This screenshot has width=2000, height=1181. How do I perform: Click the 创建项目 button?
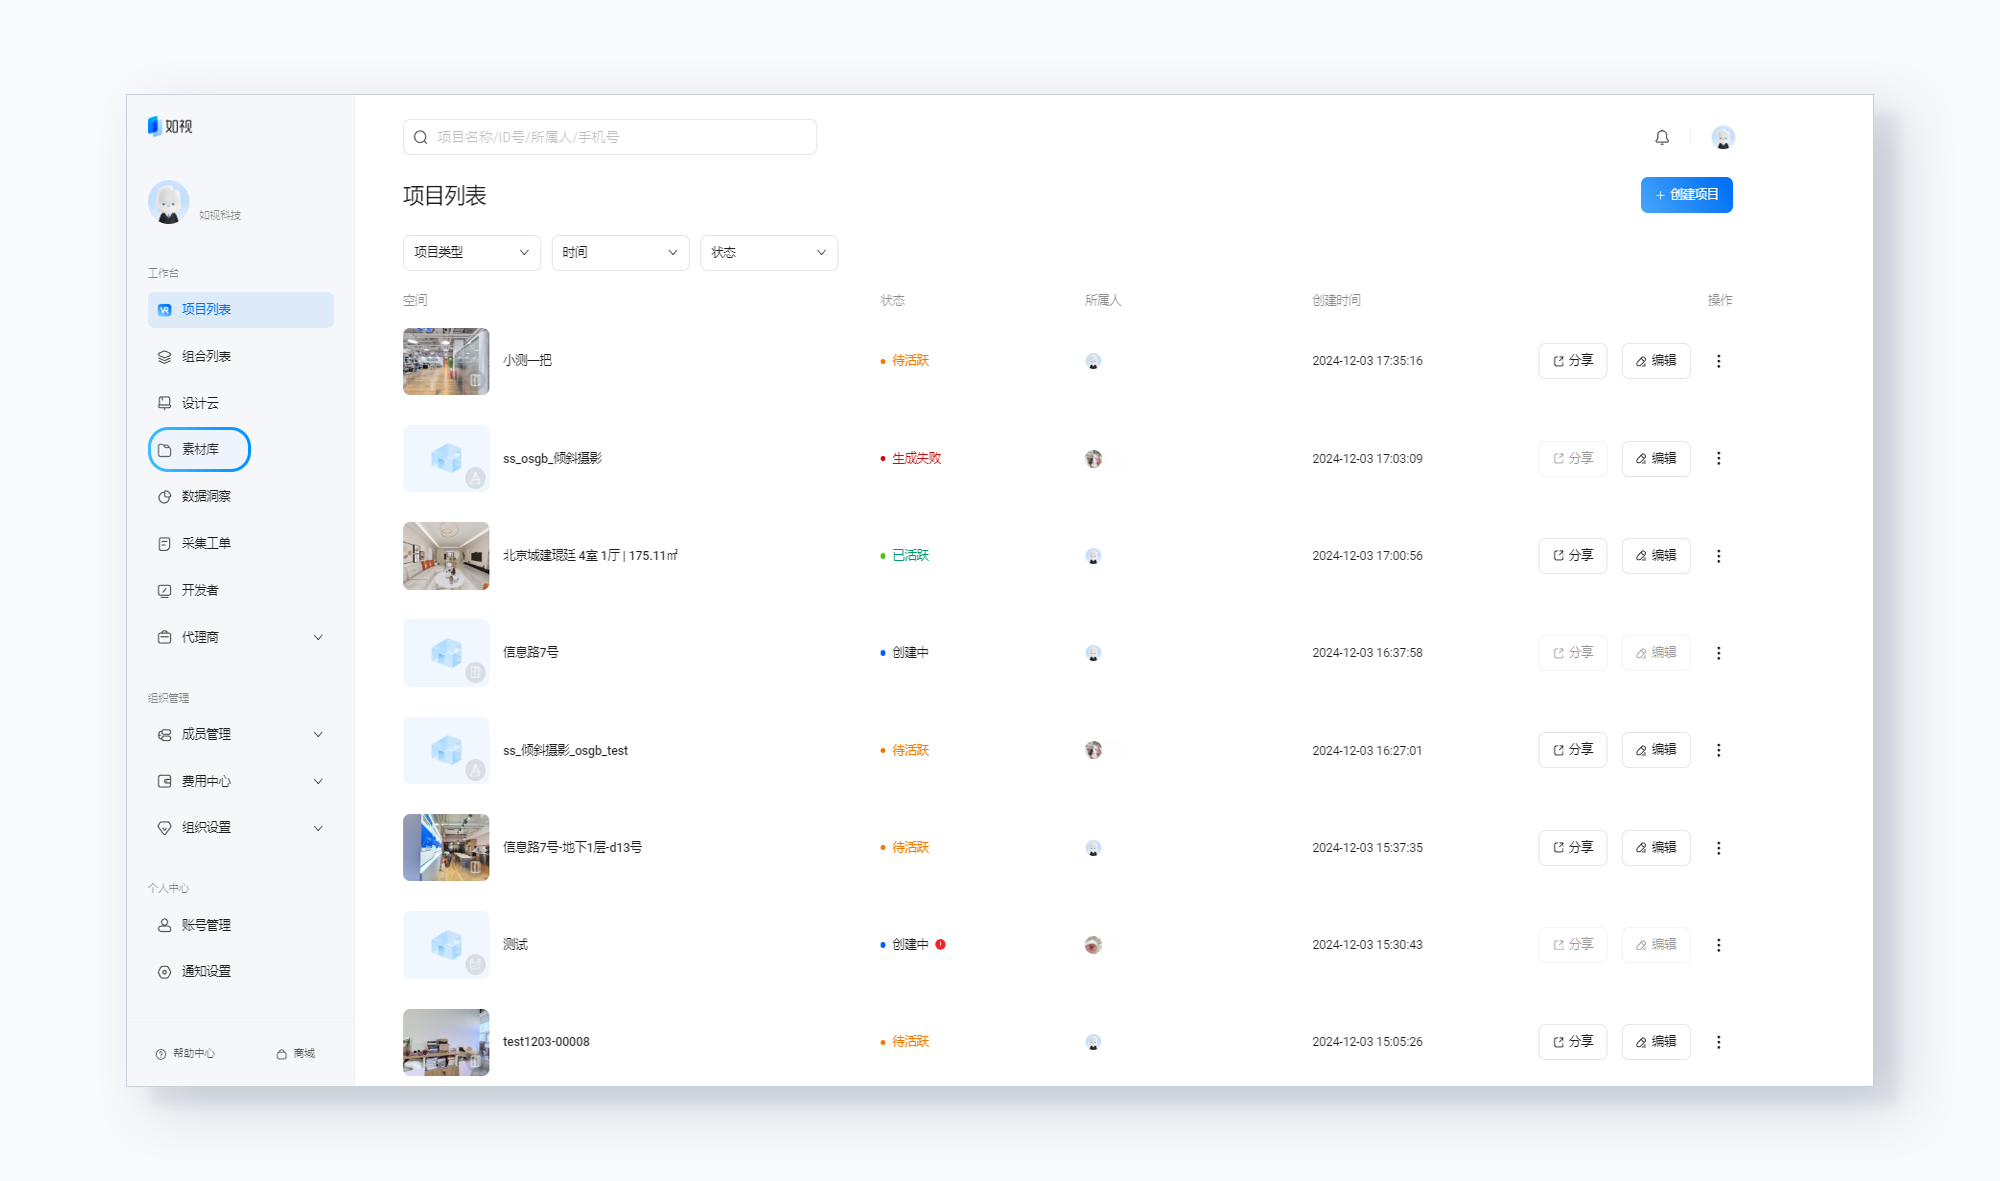1686,195
